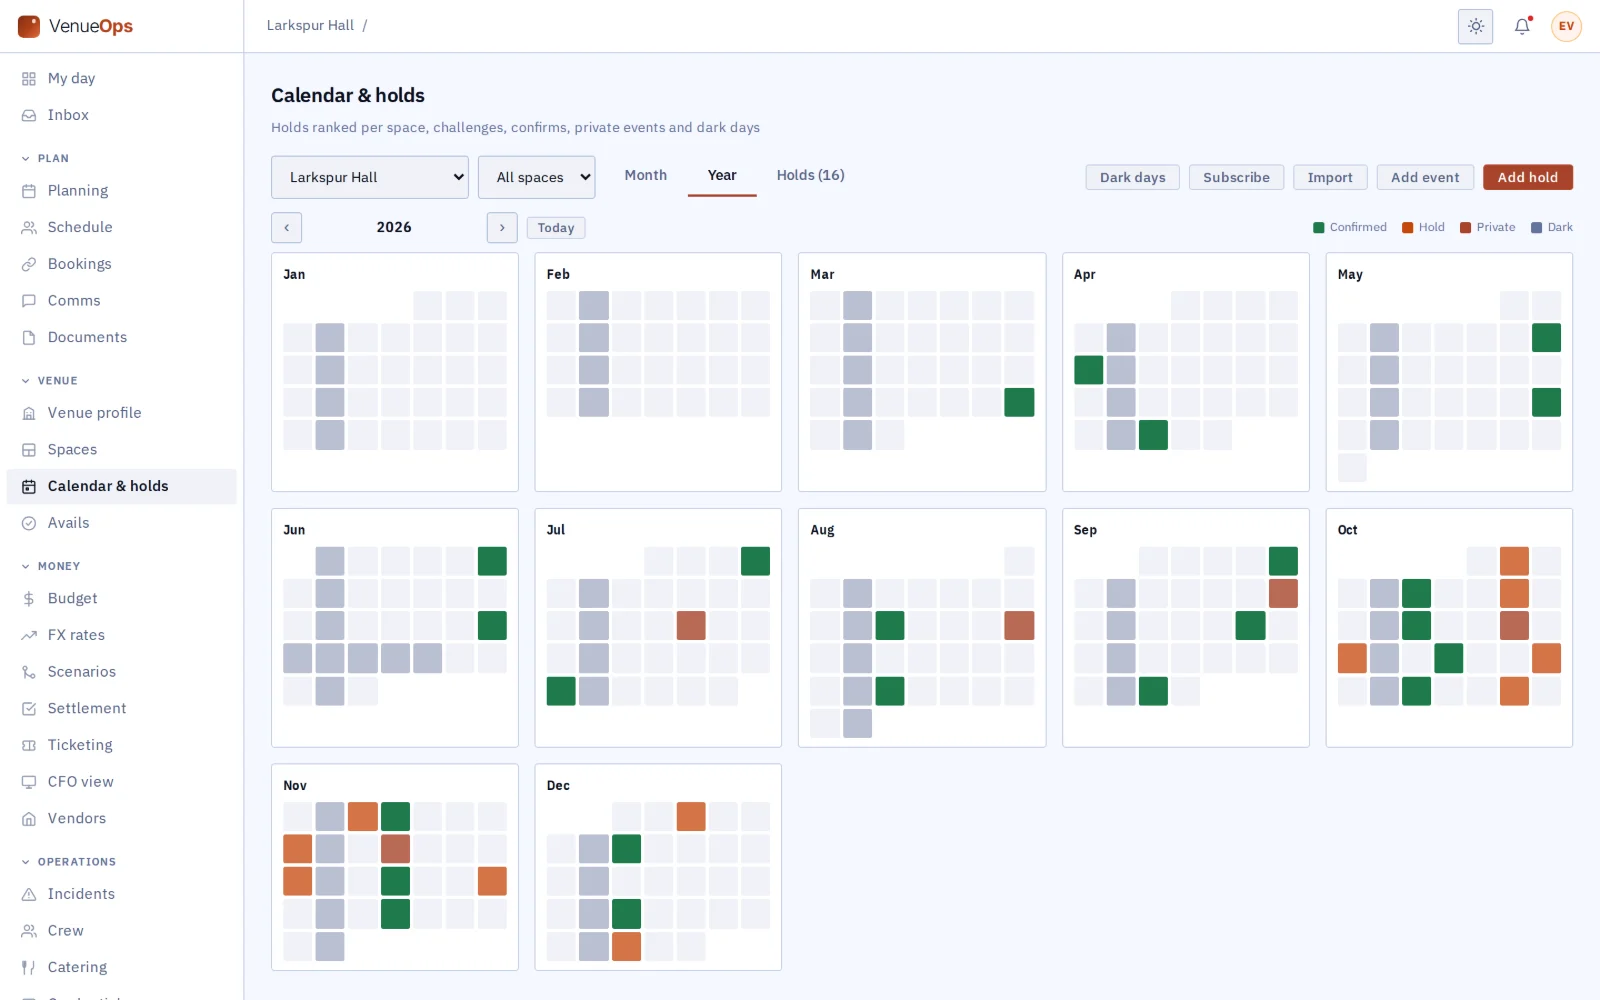This screenshot has height=1000, width=1600.
Task: Switch to the Holds (16) tab
Action: [810, 175]
